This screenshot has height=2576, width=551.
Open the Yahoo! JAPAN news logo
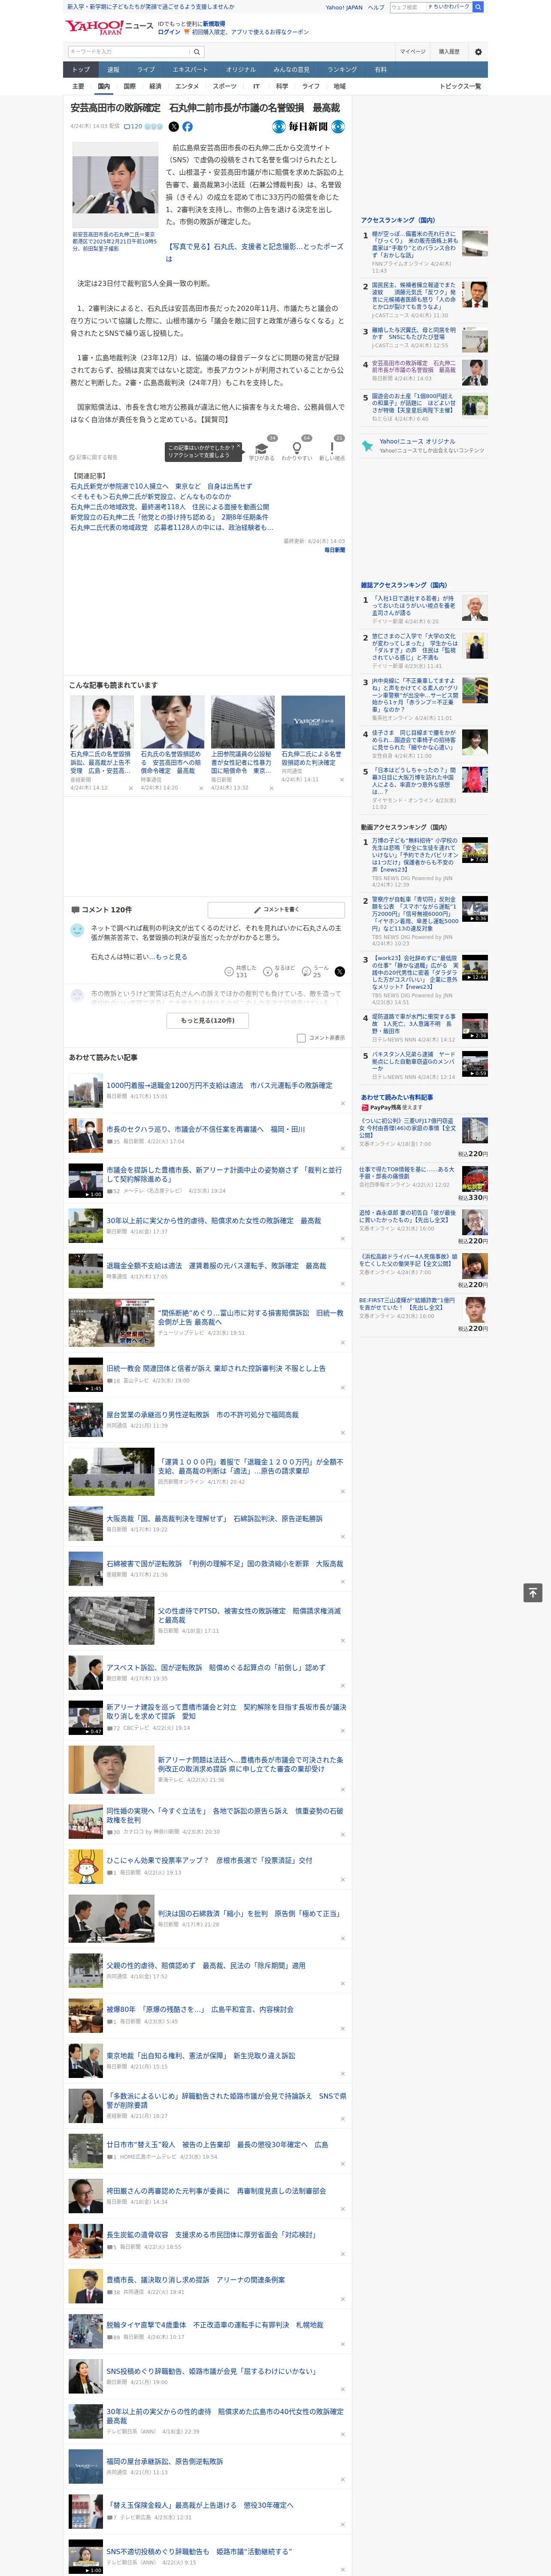click(109, 27)
